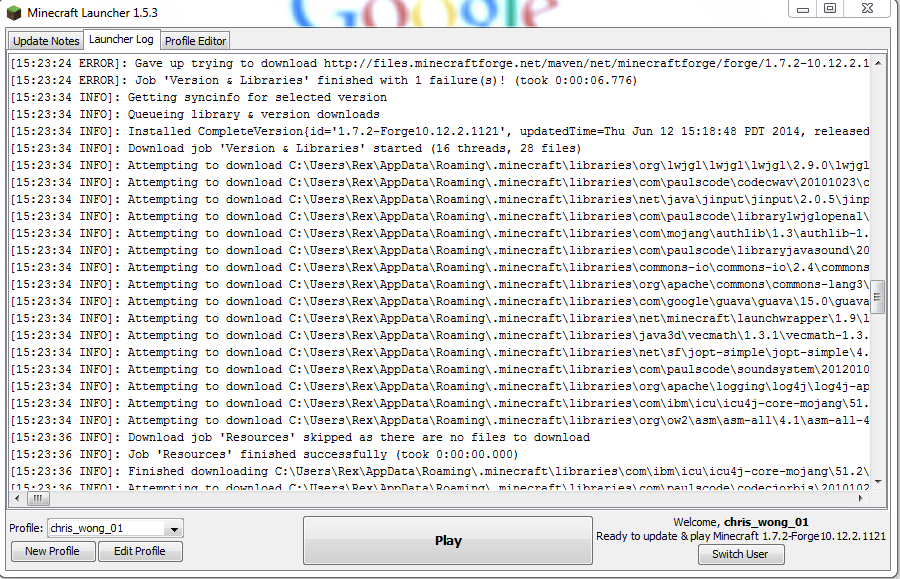Image resolution: width=900 pixels, height=579 pixels.
Task: Click log line "Download job 'Version & Libraries' started"
Action: pos(296,149)
